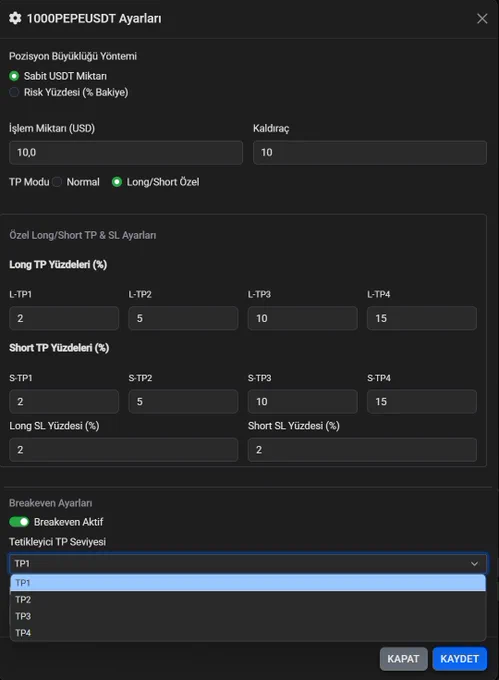
Task: Click the L-TP2 percentage field
Action: [x=183, y=318]
